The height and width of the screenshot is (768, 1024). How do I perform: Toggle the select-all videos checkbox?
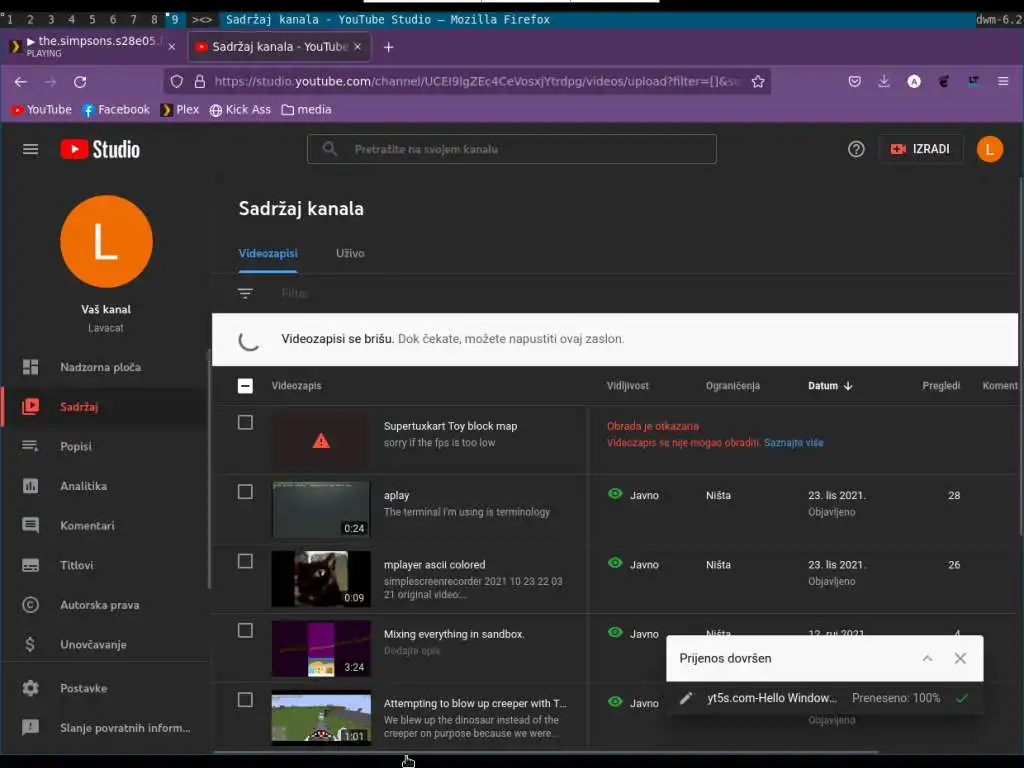(245, 386)
